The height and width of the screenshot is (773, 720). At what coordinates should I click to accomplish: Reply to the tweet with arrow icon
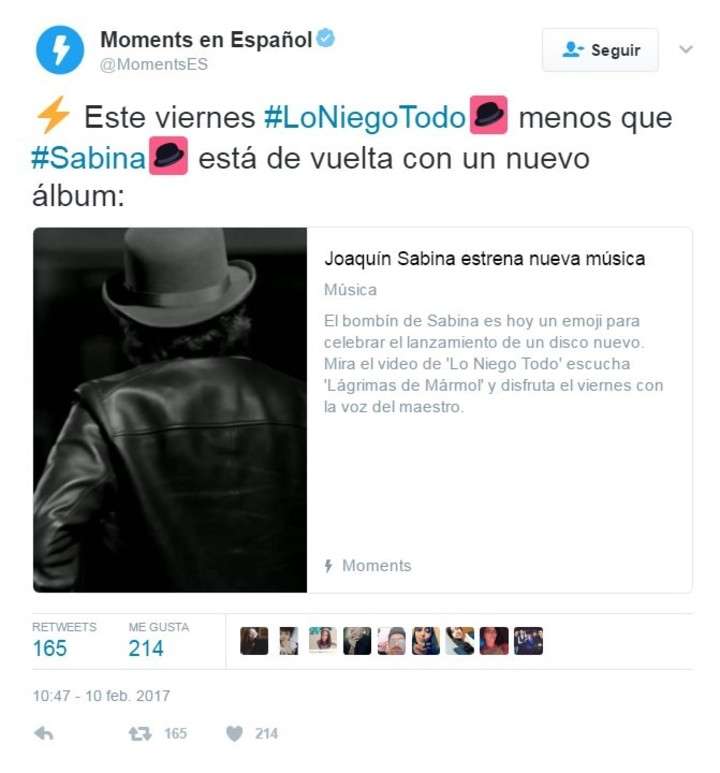coord(44,734)
